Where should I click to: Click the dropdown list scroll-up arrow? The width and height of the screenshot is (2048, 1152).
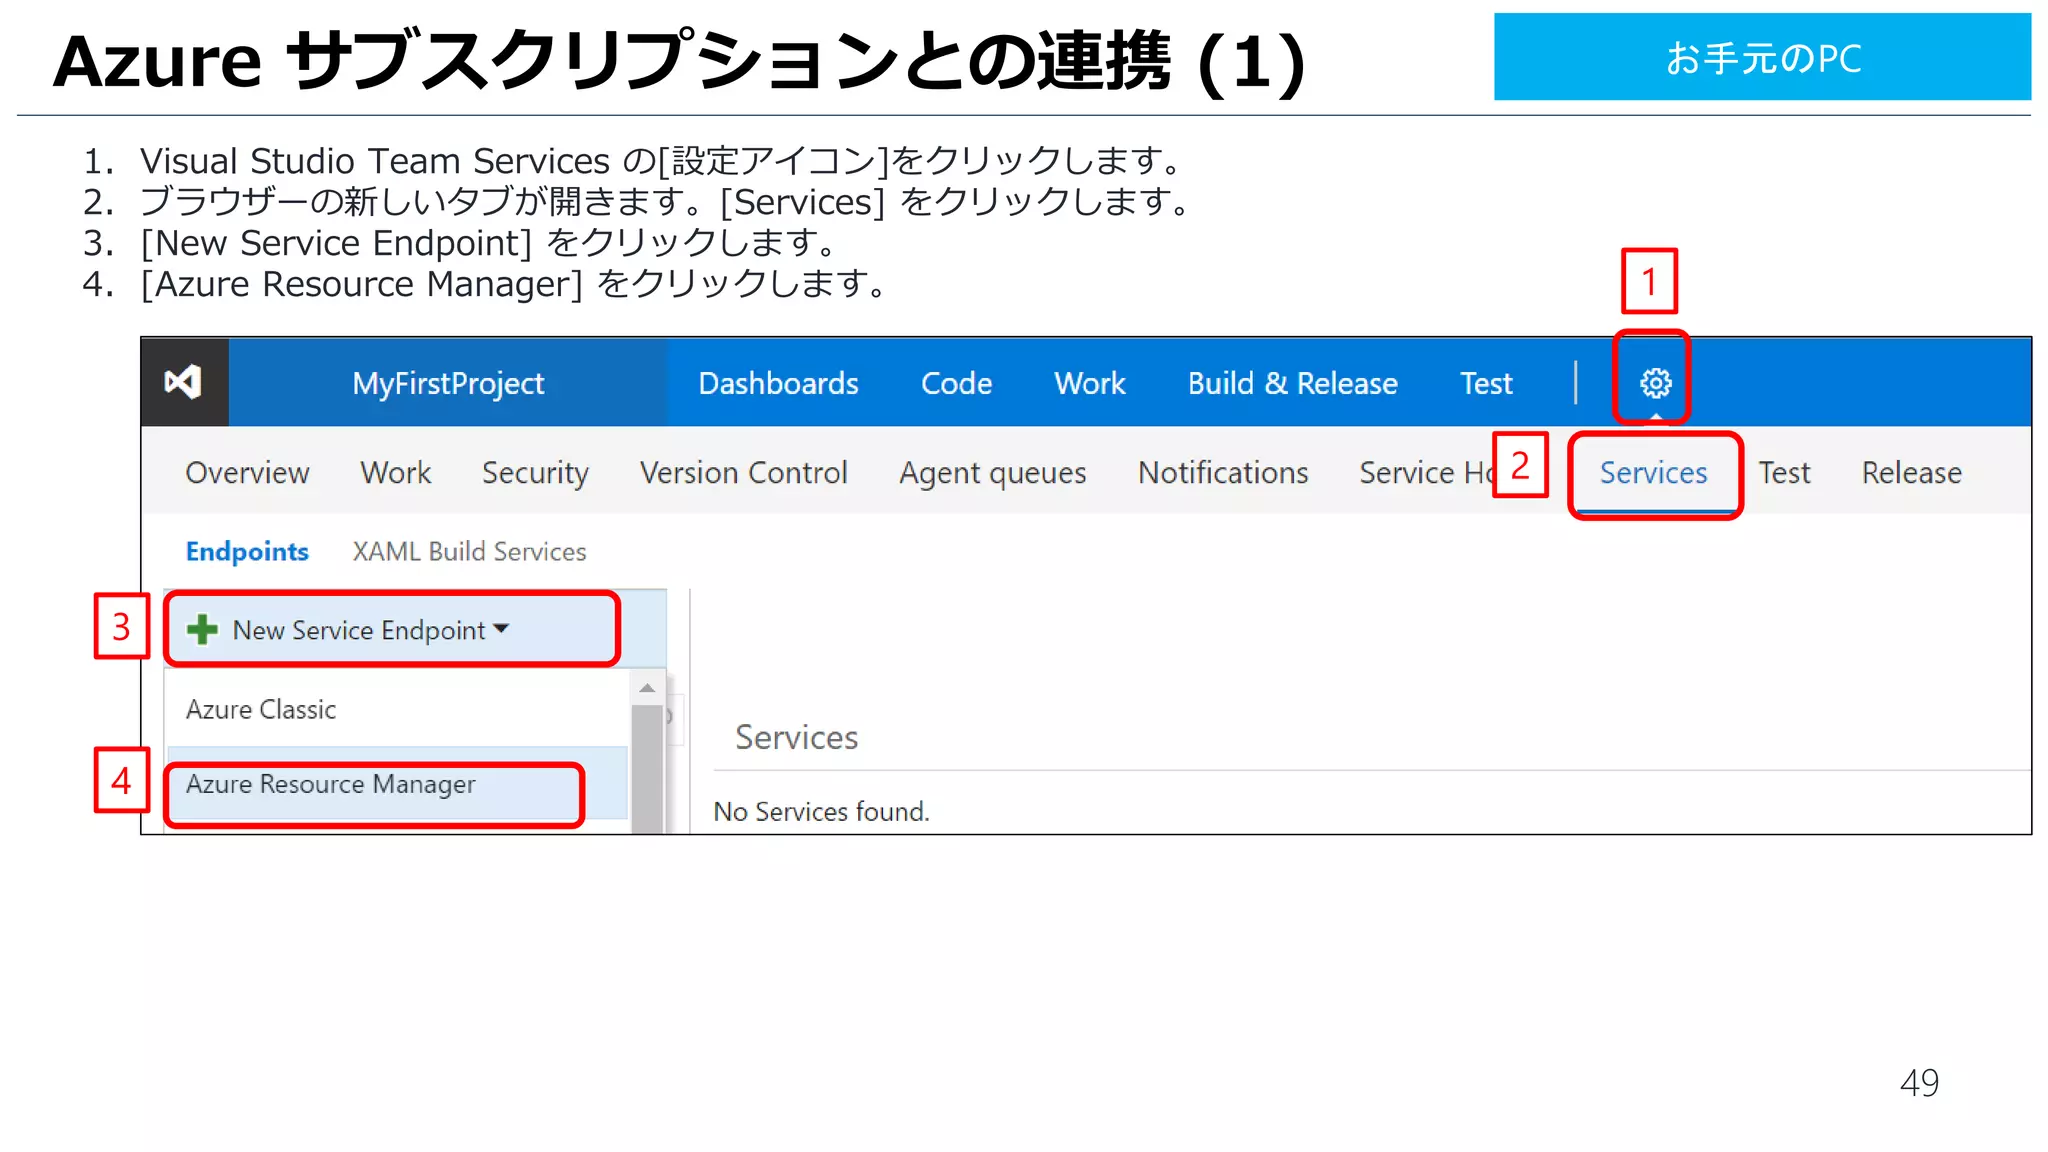(647, 688)
